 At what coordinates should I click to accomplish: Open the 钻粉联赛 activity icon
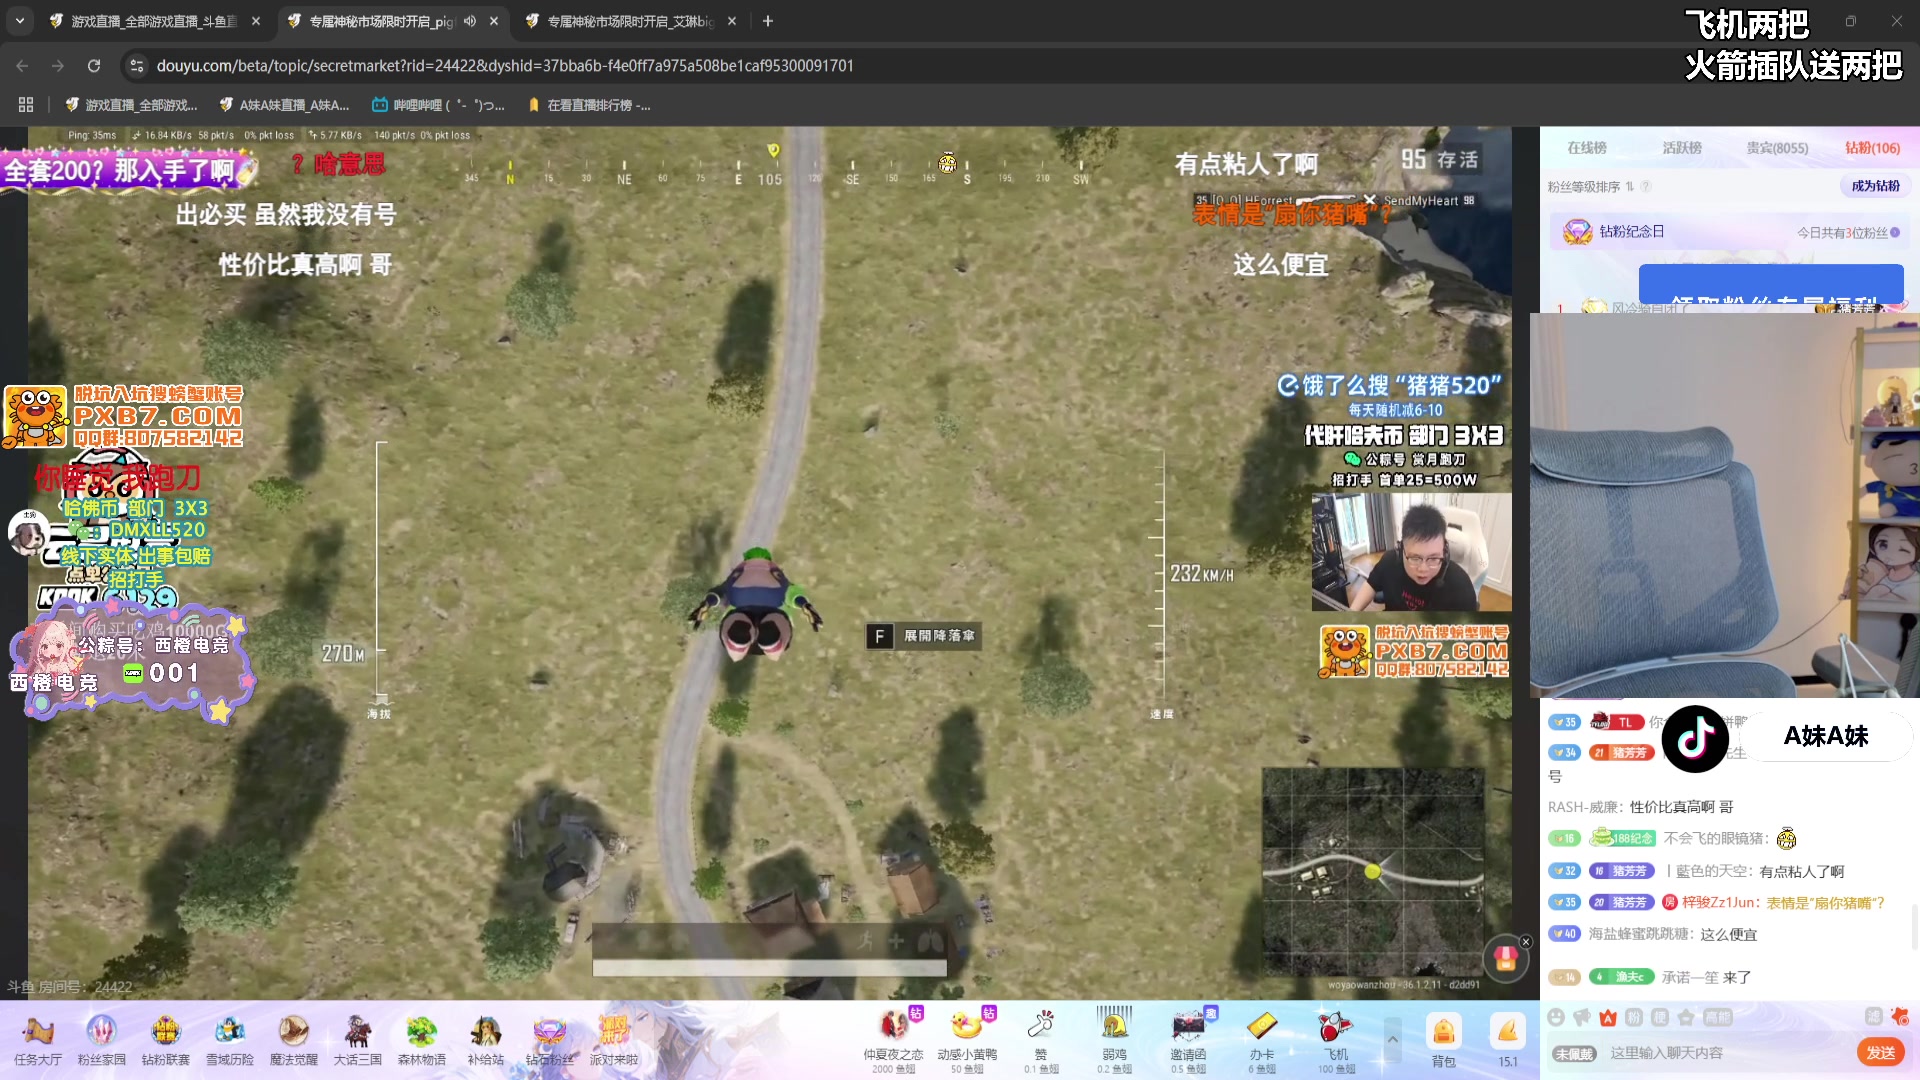(x=166, y=1039)
